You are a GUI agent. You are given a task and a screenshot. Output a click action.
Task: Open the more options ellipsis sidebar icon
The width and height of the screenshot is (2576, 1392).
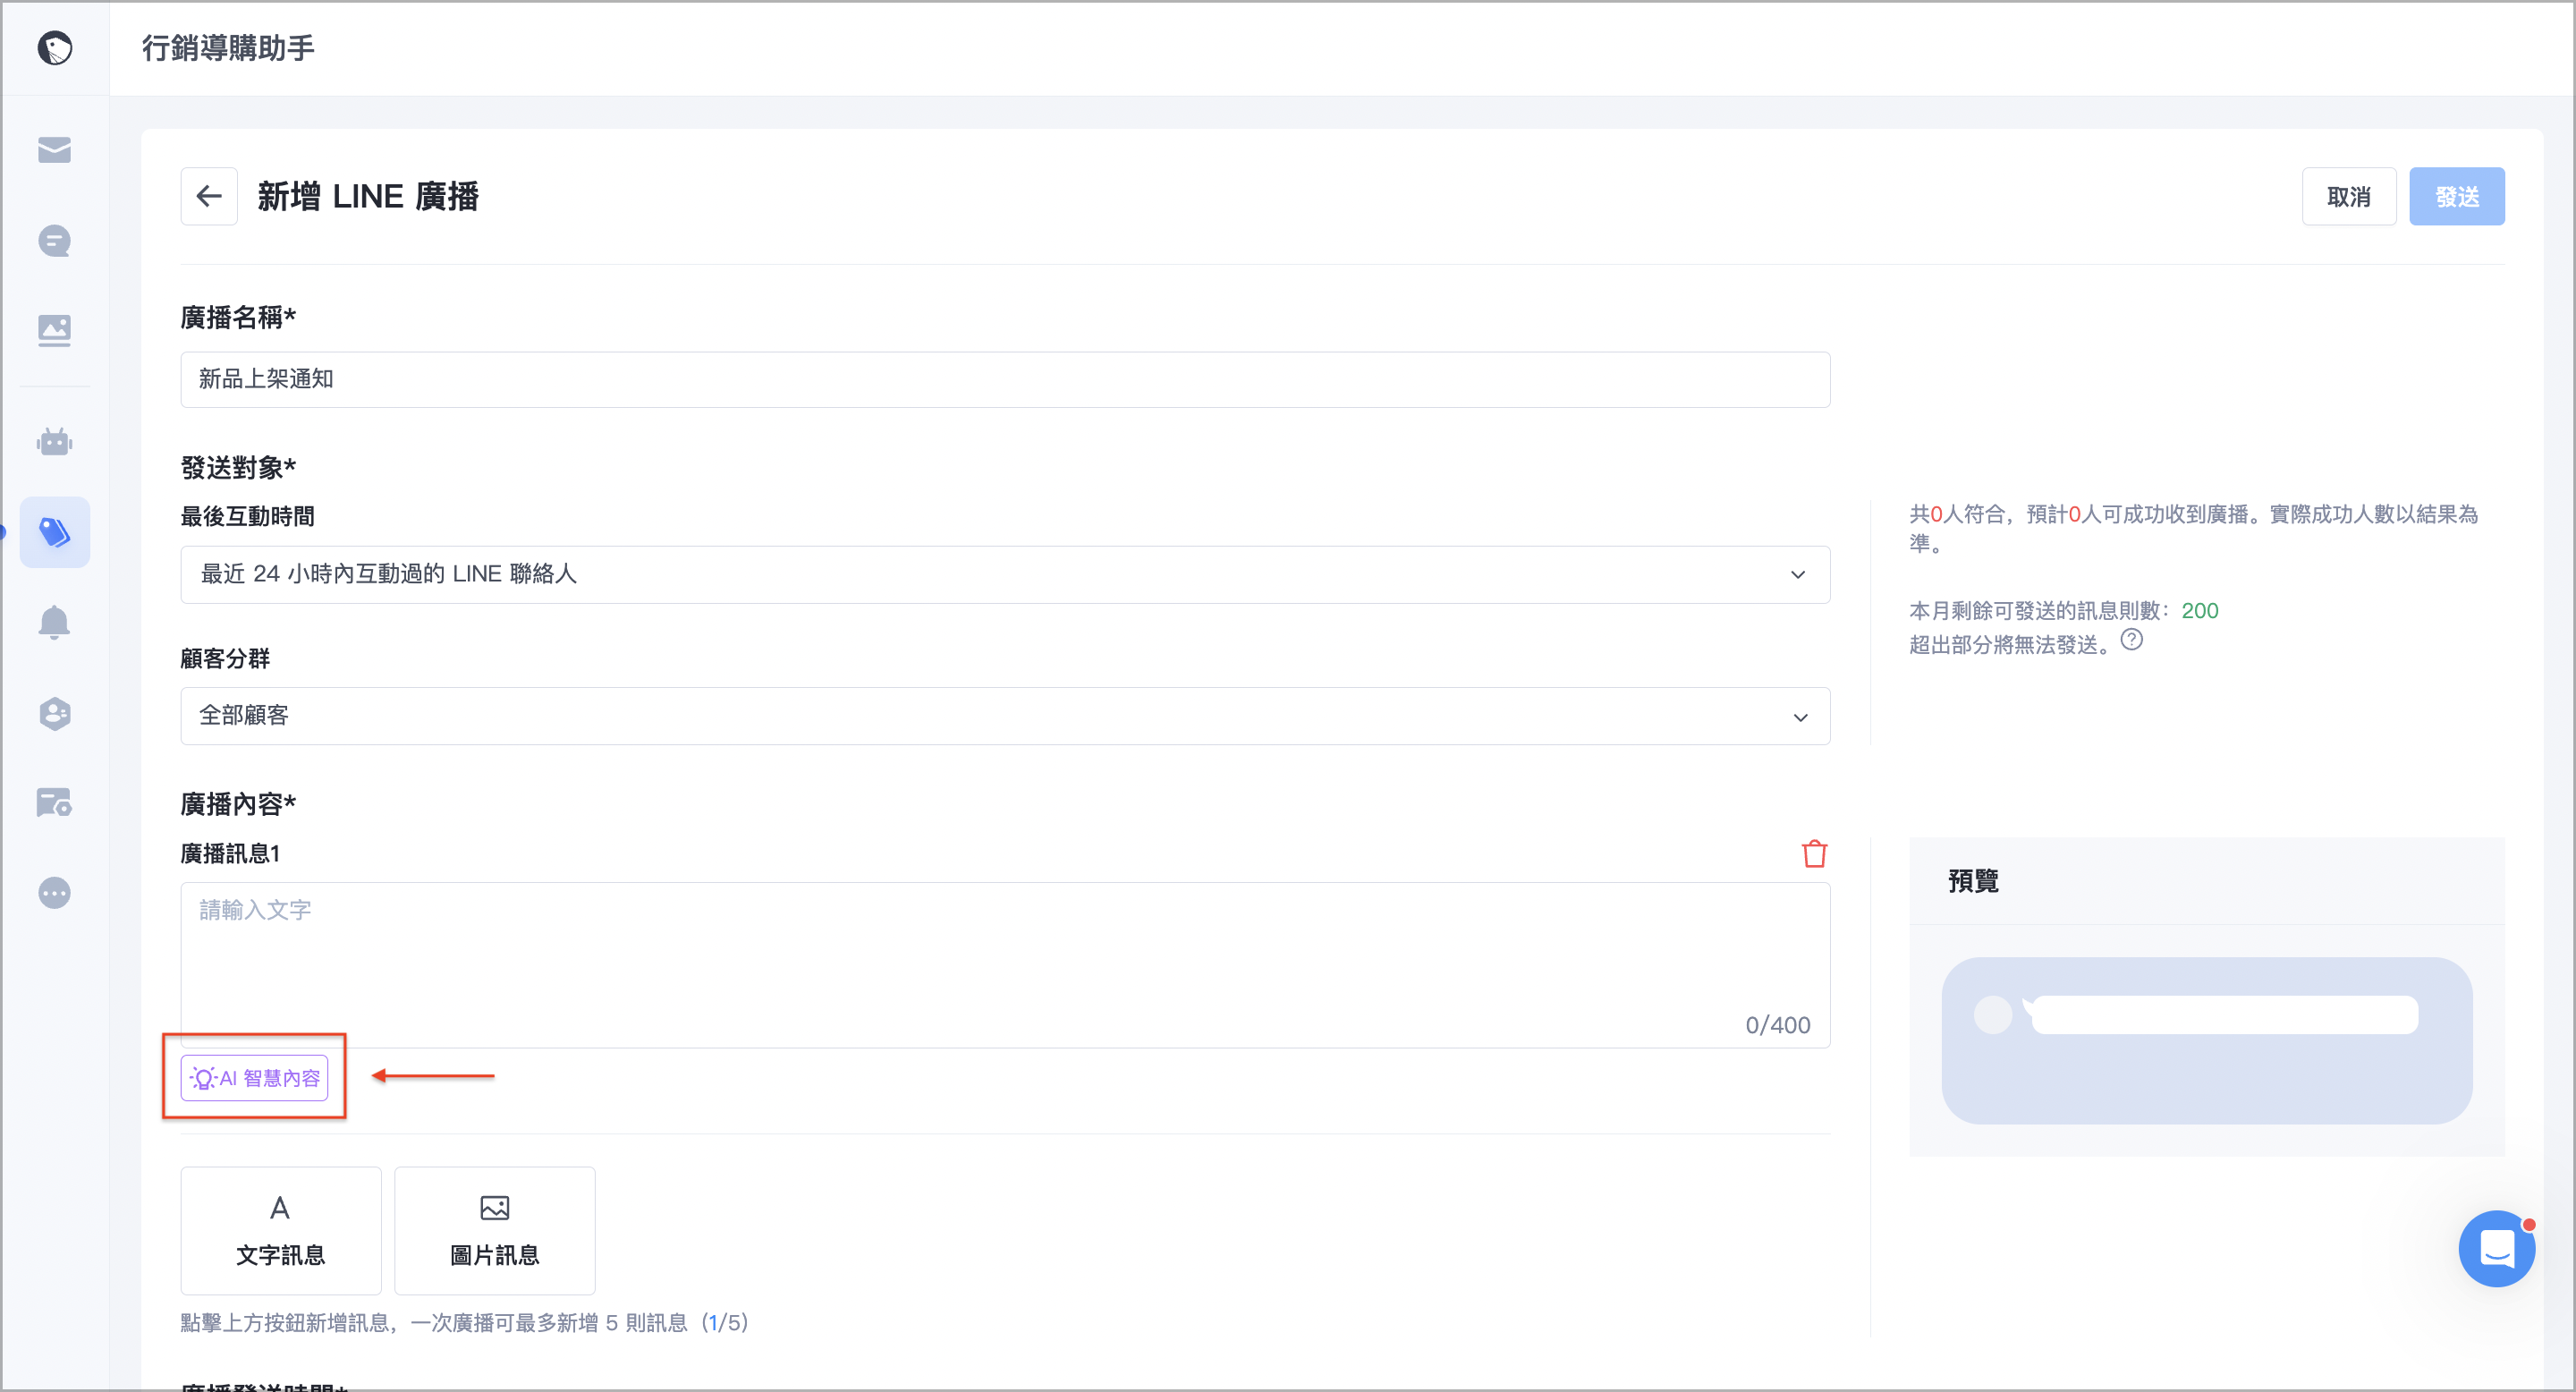click(54, 892)
